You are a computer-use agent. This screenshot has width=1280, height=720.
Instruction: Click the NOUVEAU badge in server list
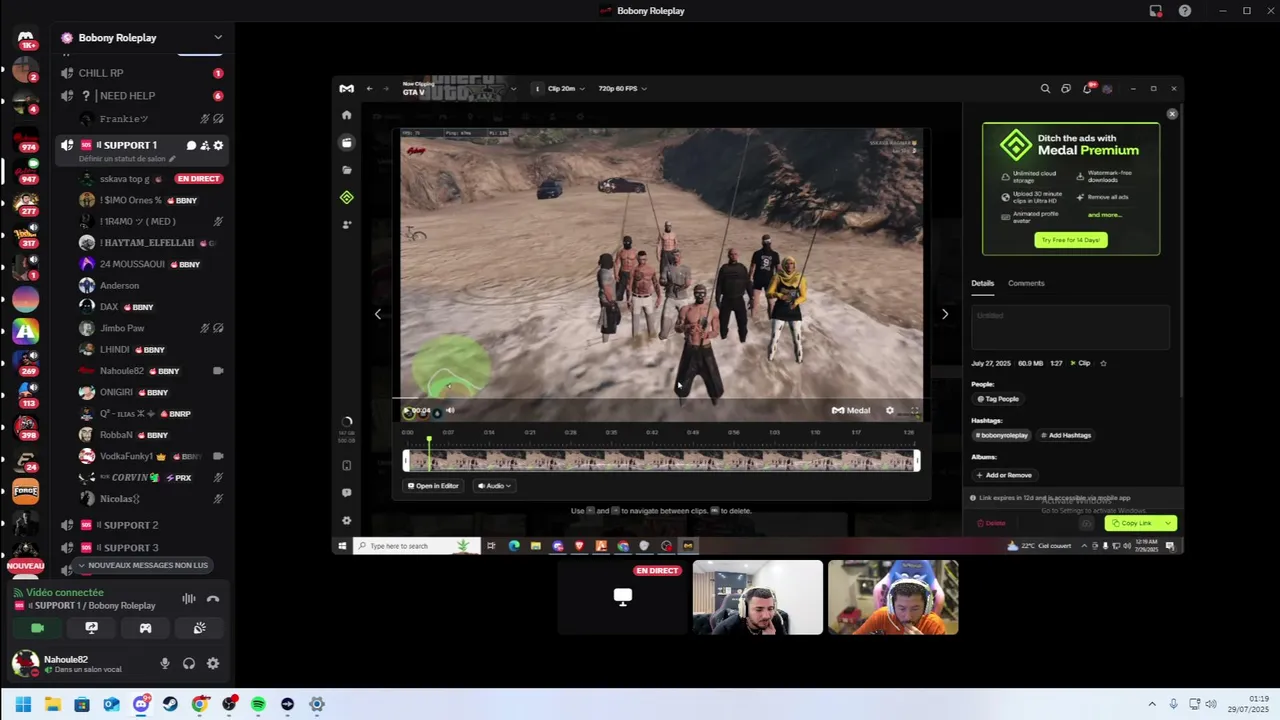pos(26,566)
